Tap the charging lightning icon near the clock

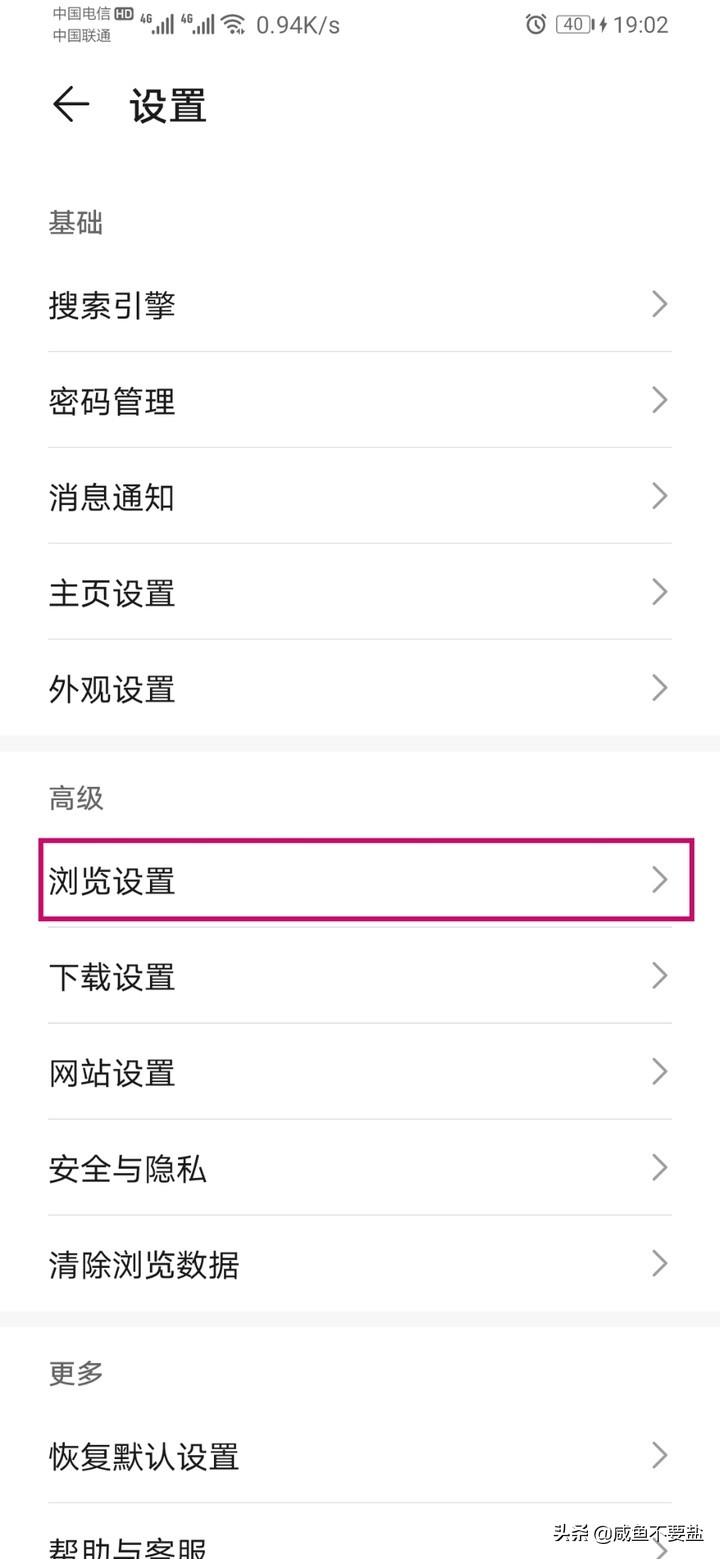click(x=603, y=24)
